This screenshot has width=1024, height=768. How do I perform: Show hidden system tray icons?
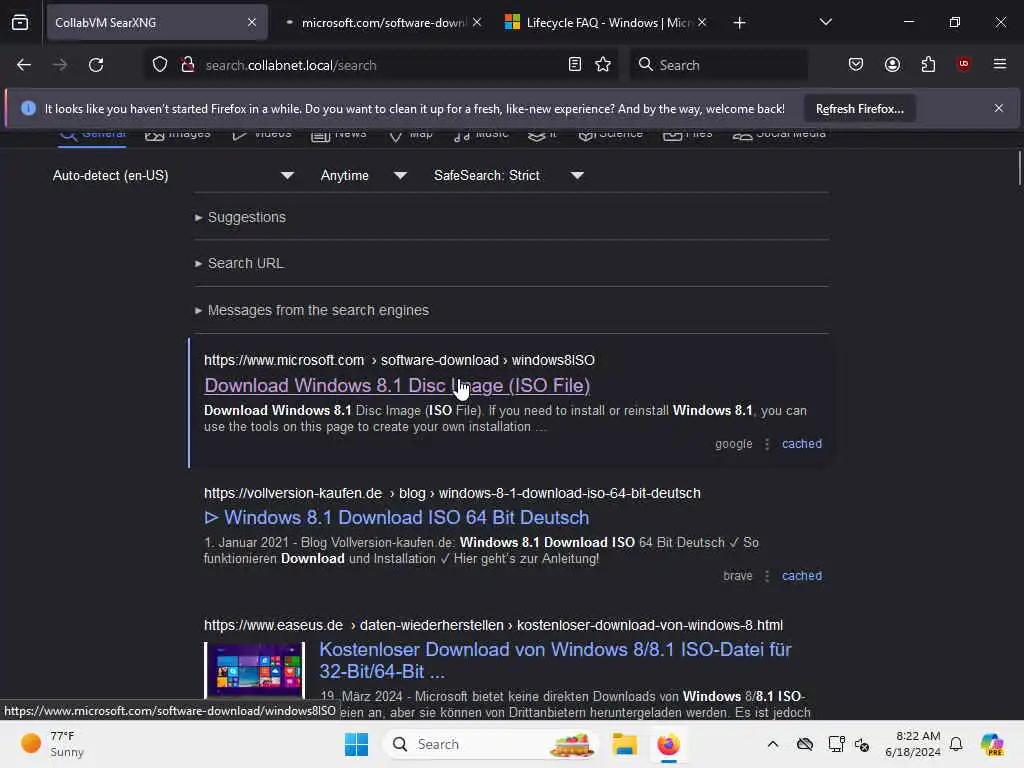point(773,744)
